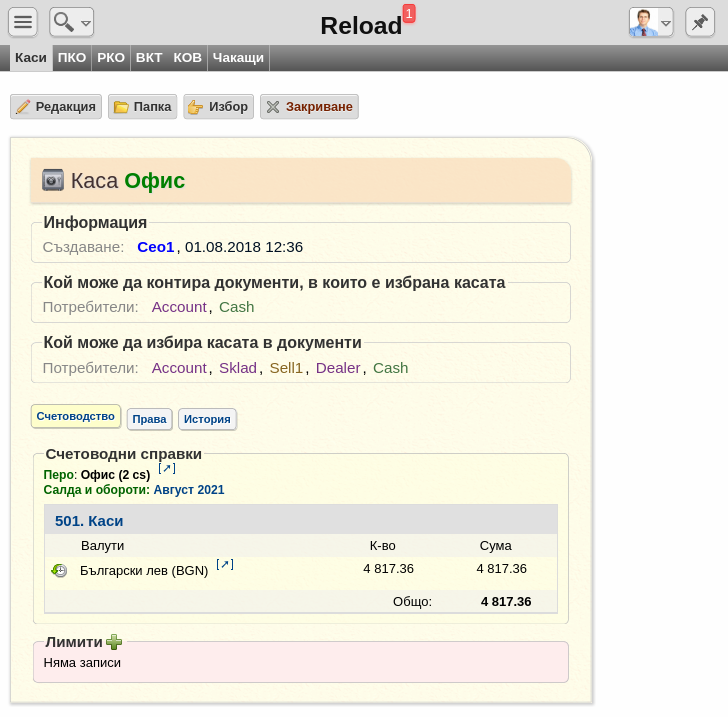
Task: Open the Sell1 user link
Action: (x=286, y=368)
